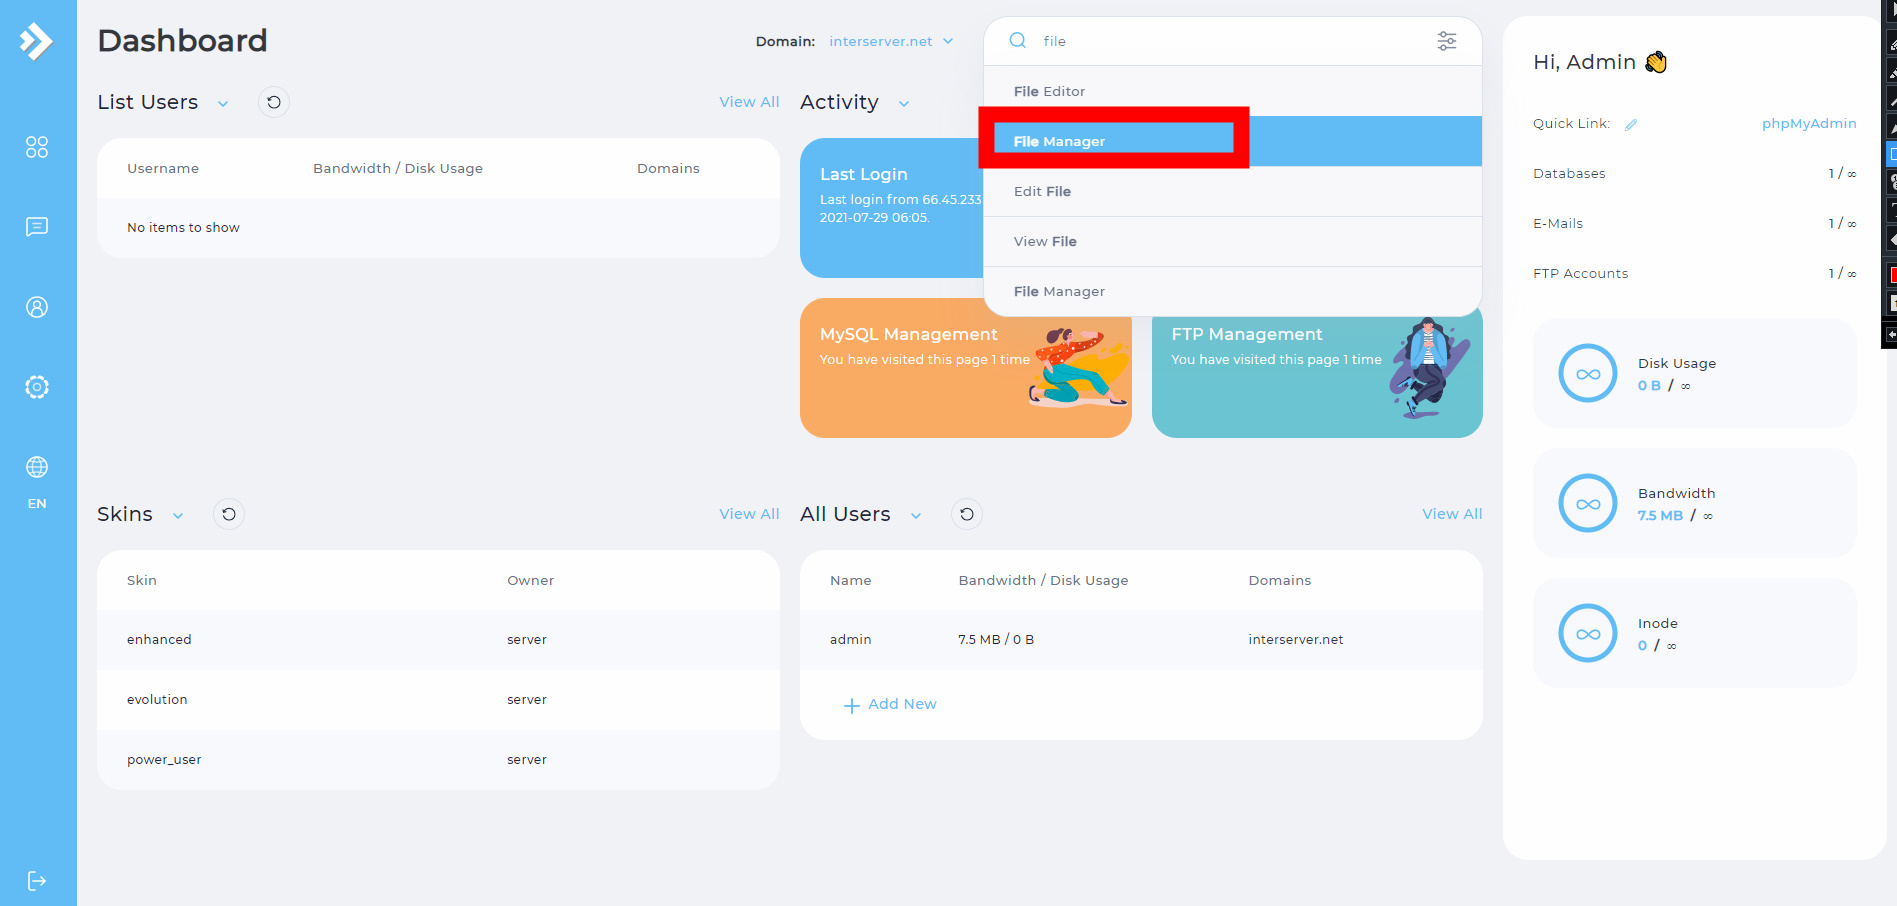This screenshot has height=906, width=1897.
Task: Open the widgets grid icon in sidebar
Action: 37,147
